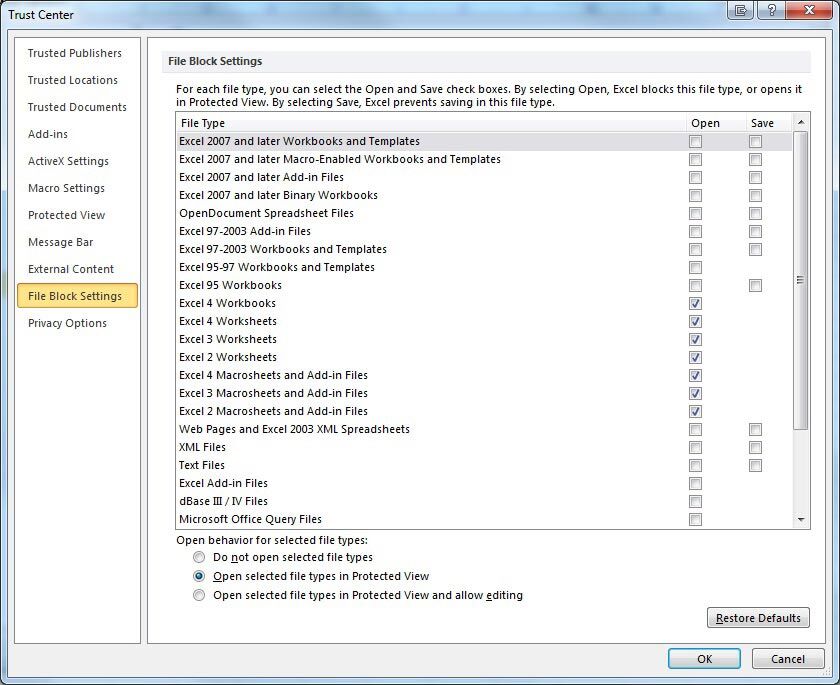Uncheck Open for Excel 3 Worksheets

click(x=695, y=339)
